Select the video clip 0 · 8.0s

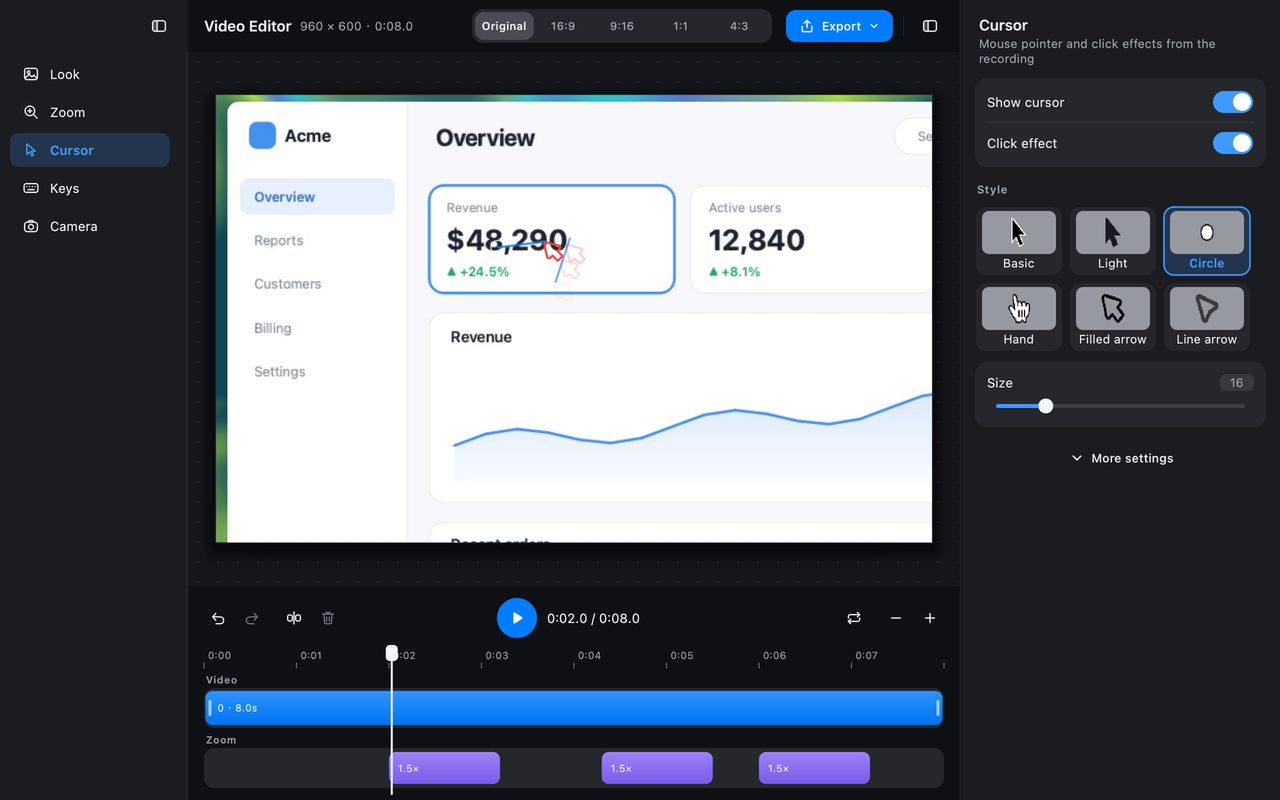tap(574, 708)
